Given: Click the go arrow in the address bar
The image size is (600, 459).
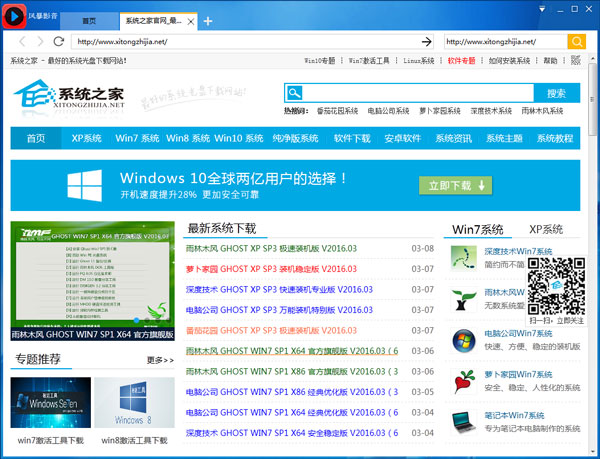Looking at the screenshot, I should pos(426,41).
